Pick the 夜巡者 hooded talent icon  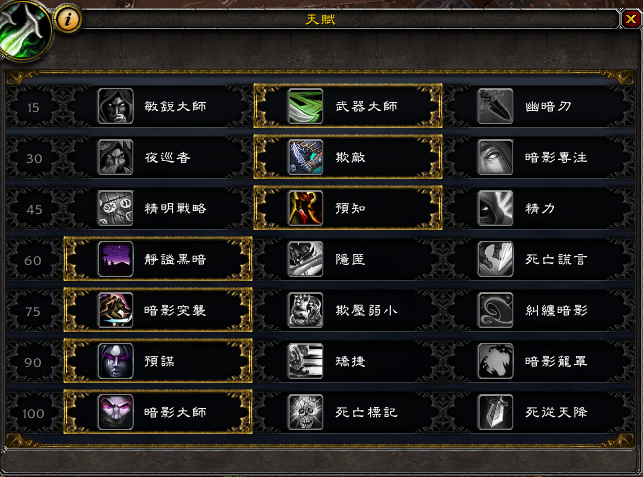click(x=116, y=157)
